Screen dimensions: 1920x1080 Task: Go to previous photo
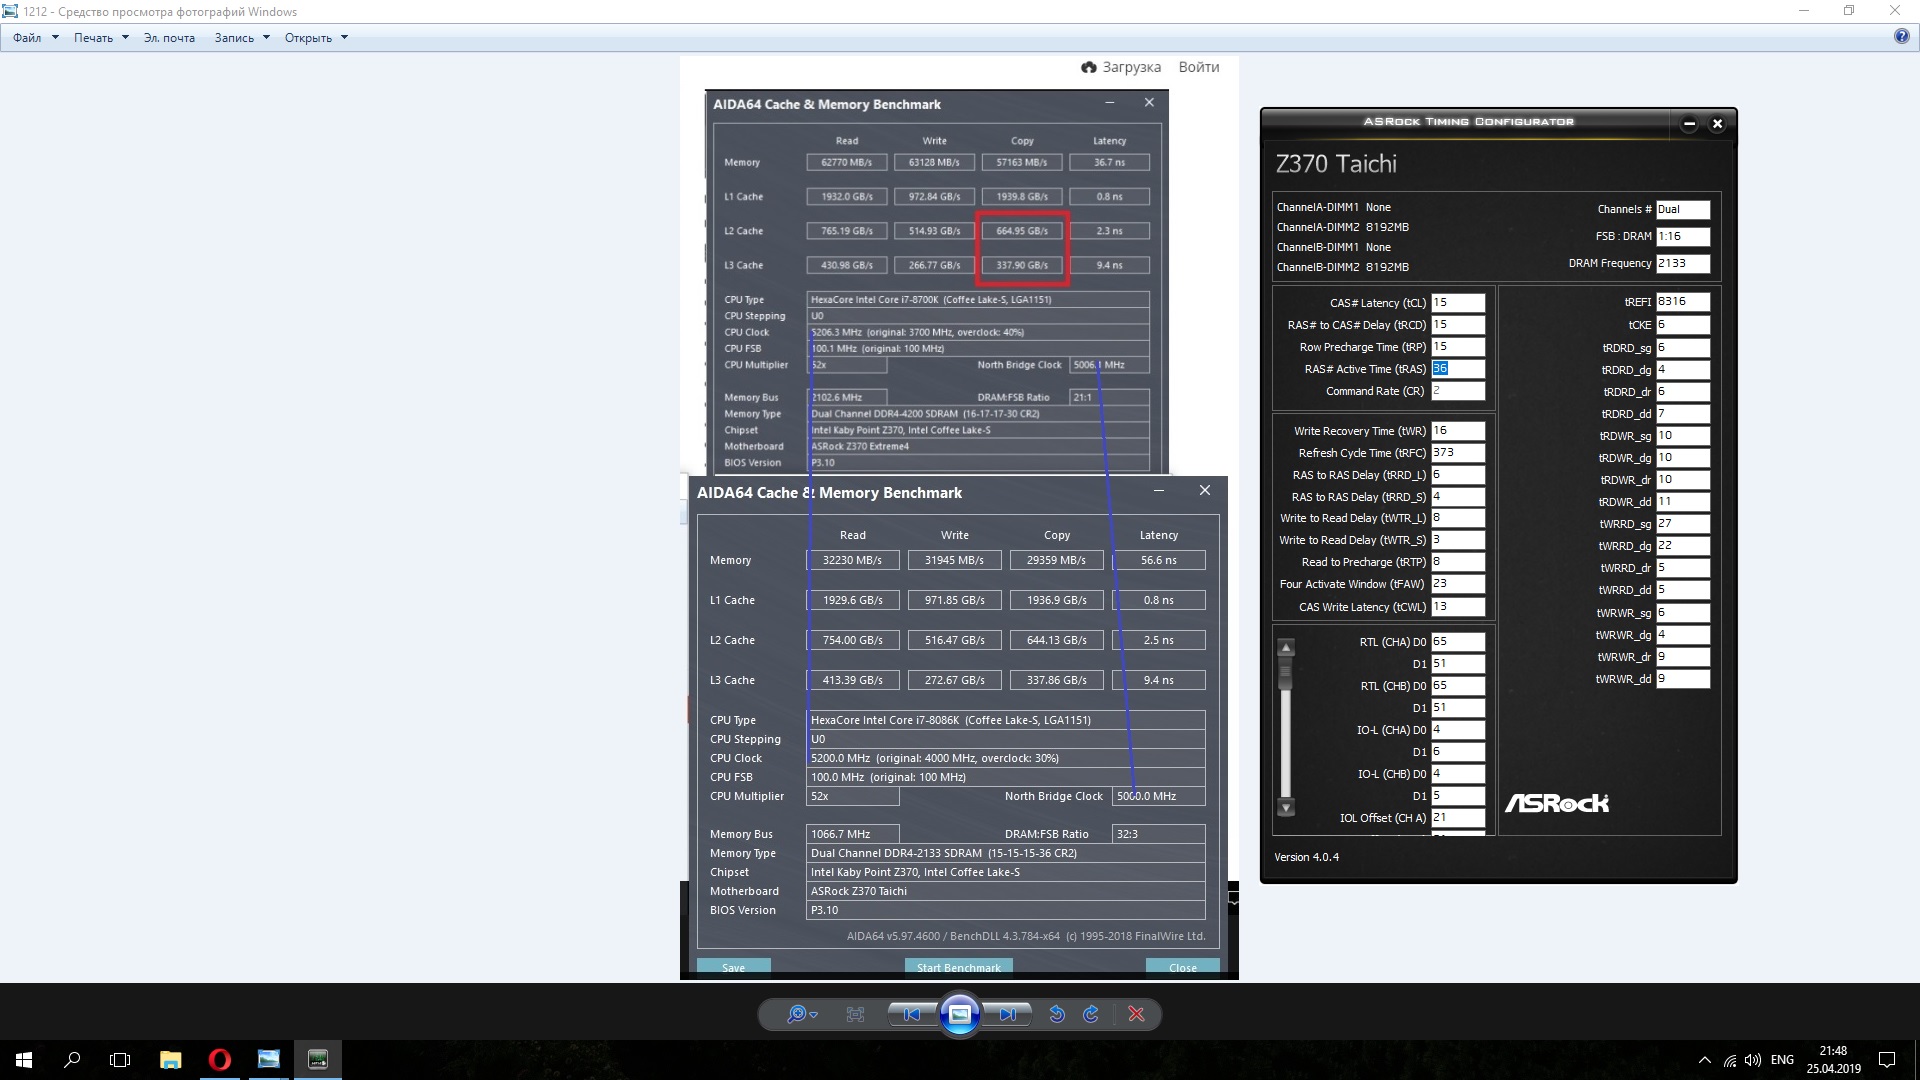pos(912,1014)
